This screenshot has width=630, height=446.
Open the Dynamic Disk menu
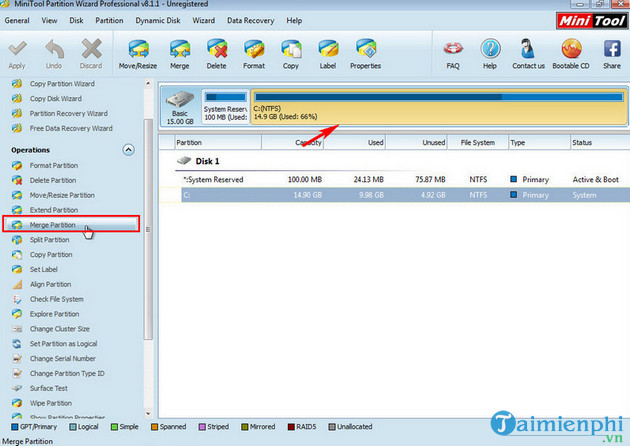(x=158, y=20)
